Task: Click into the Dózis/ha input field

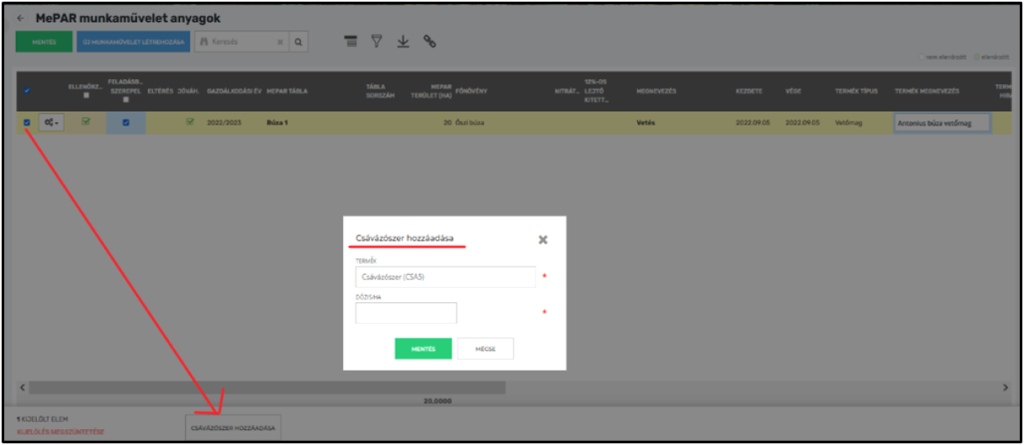Action: (x=406, y=313)
